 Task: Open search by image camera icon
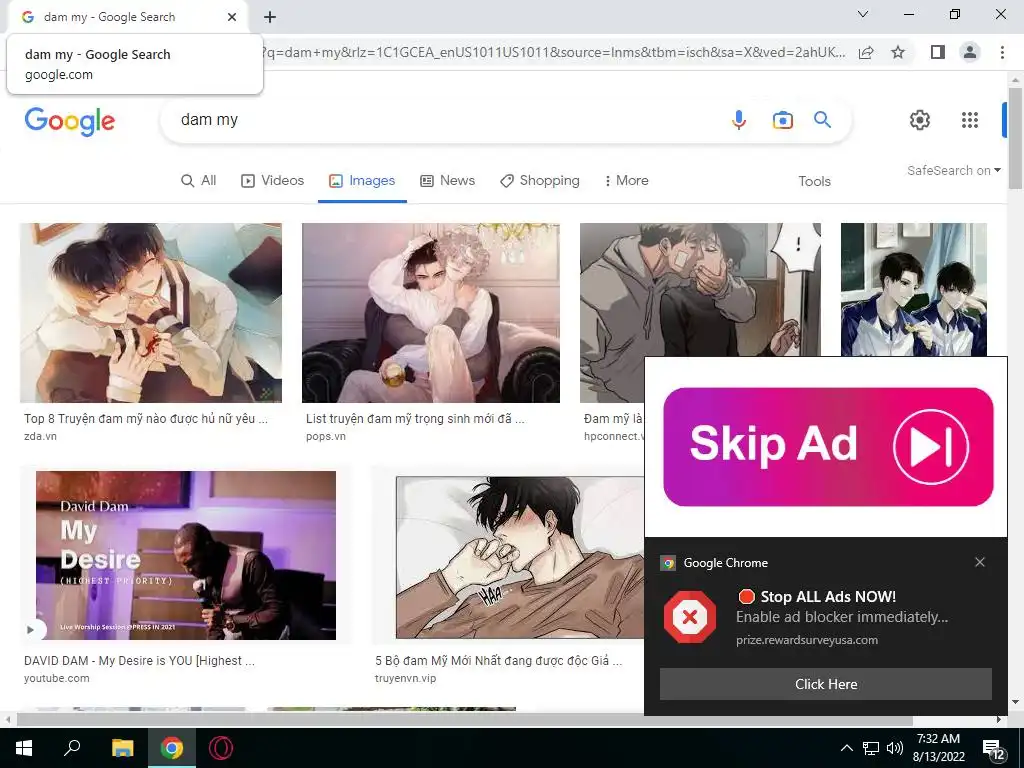782,120
